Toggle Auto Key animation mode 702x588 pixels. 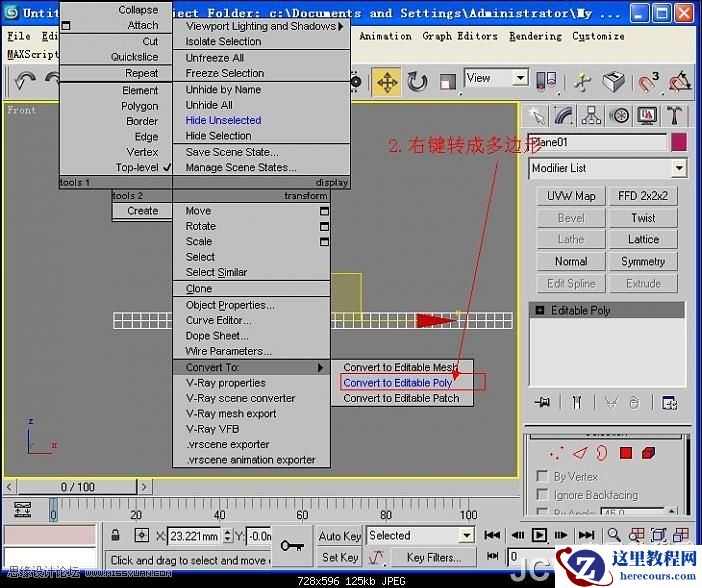click(339, 536)
